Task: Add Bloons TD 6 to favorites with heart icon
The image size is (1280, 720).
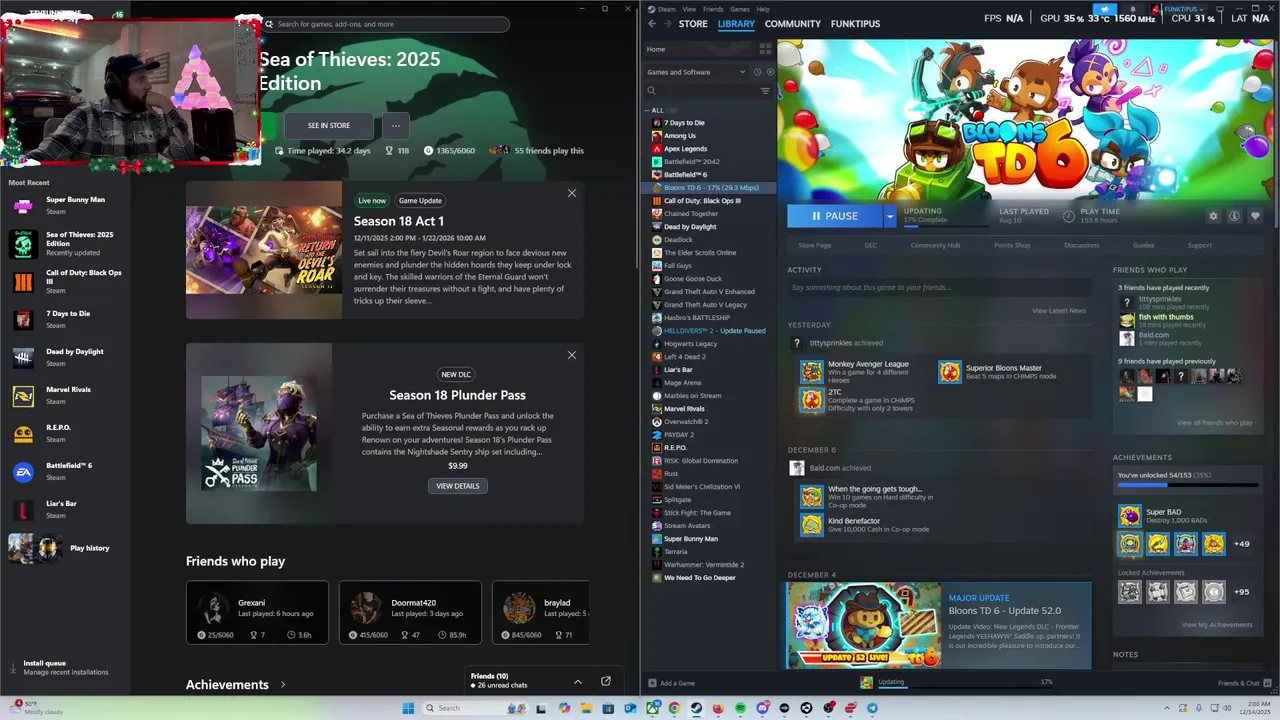Action: [x=1255, y=216]
